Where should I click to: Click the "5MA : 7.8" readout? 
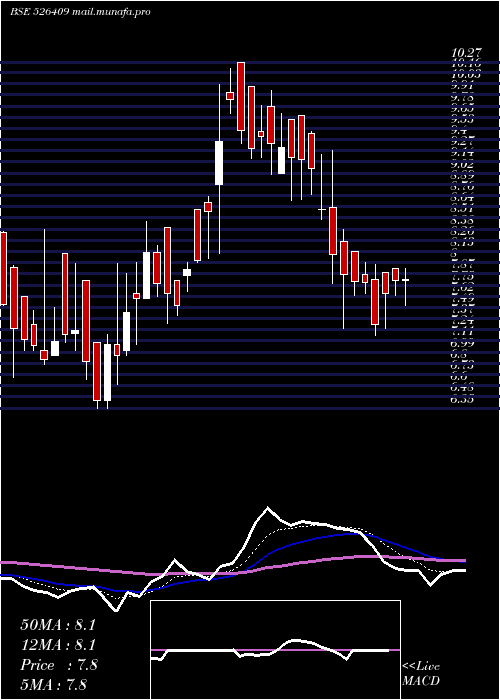[x=54, y=685]
